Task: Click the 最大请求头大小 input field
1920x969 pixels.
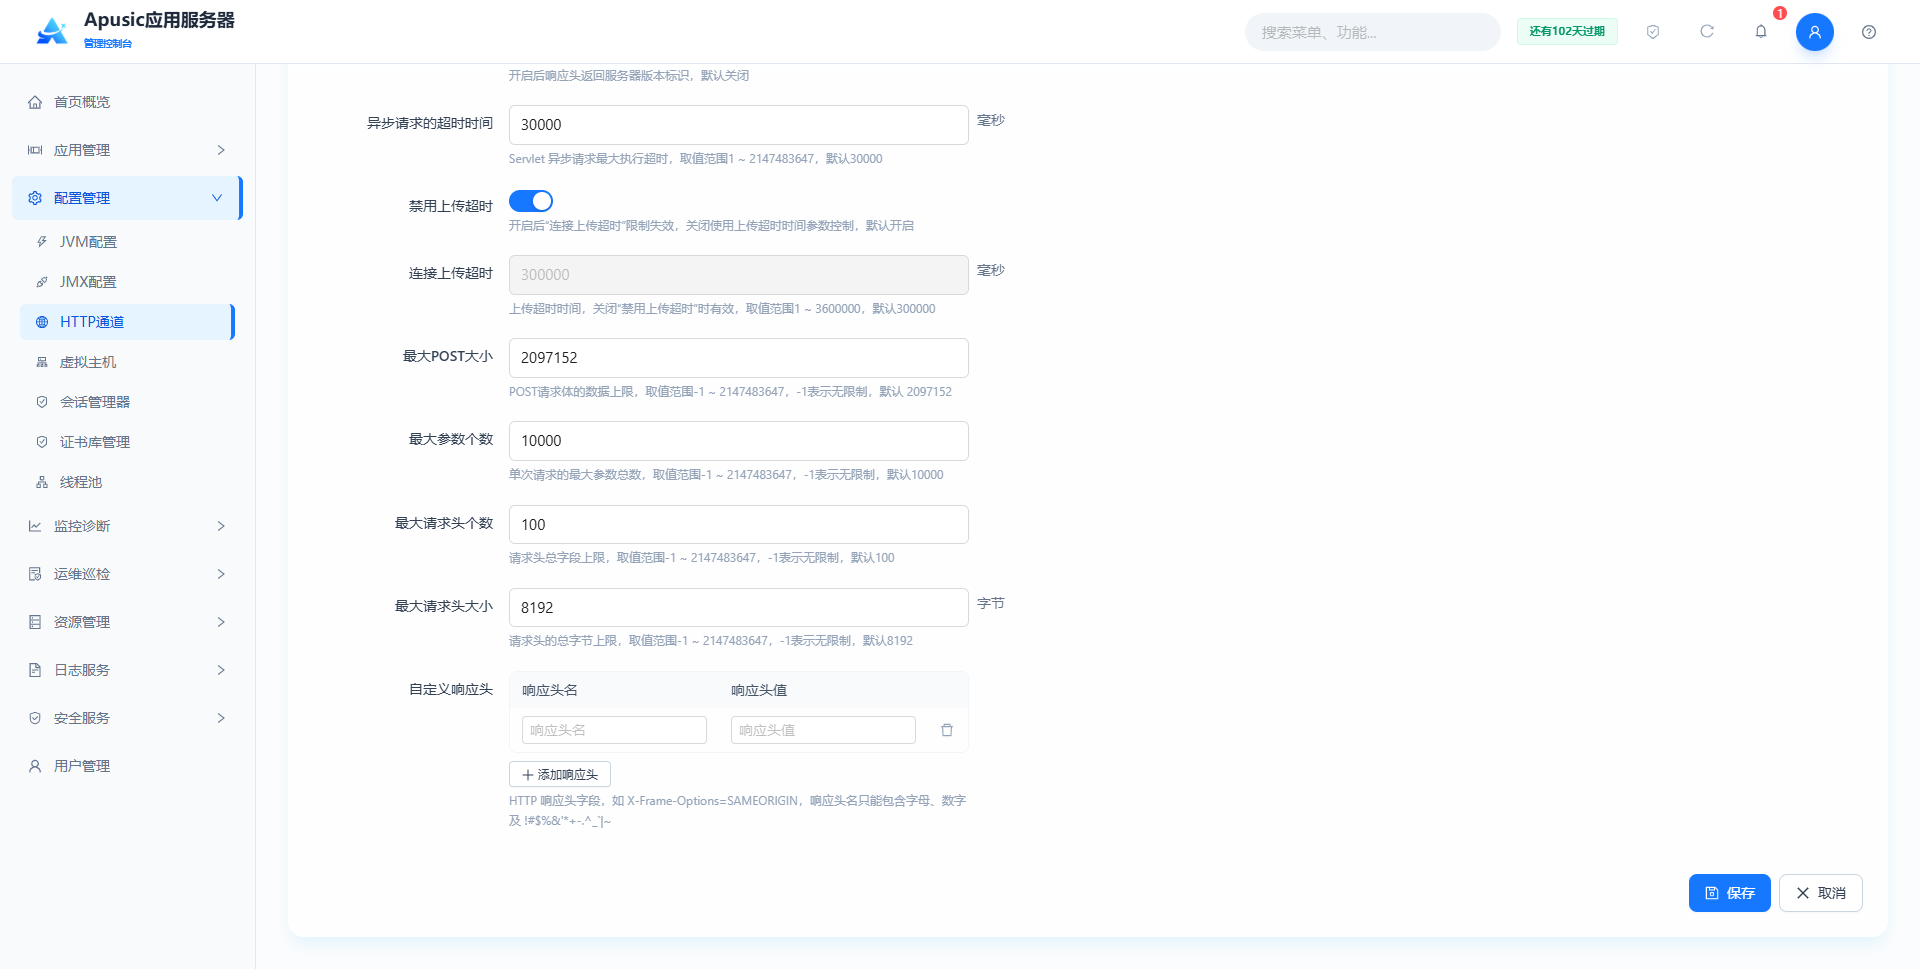Action: 738,608
